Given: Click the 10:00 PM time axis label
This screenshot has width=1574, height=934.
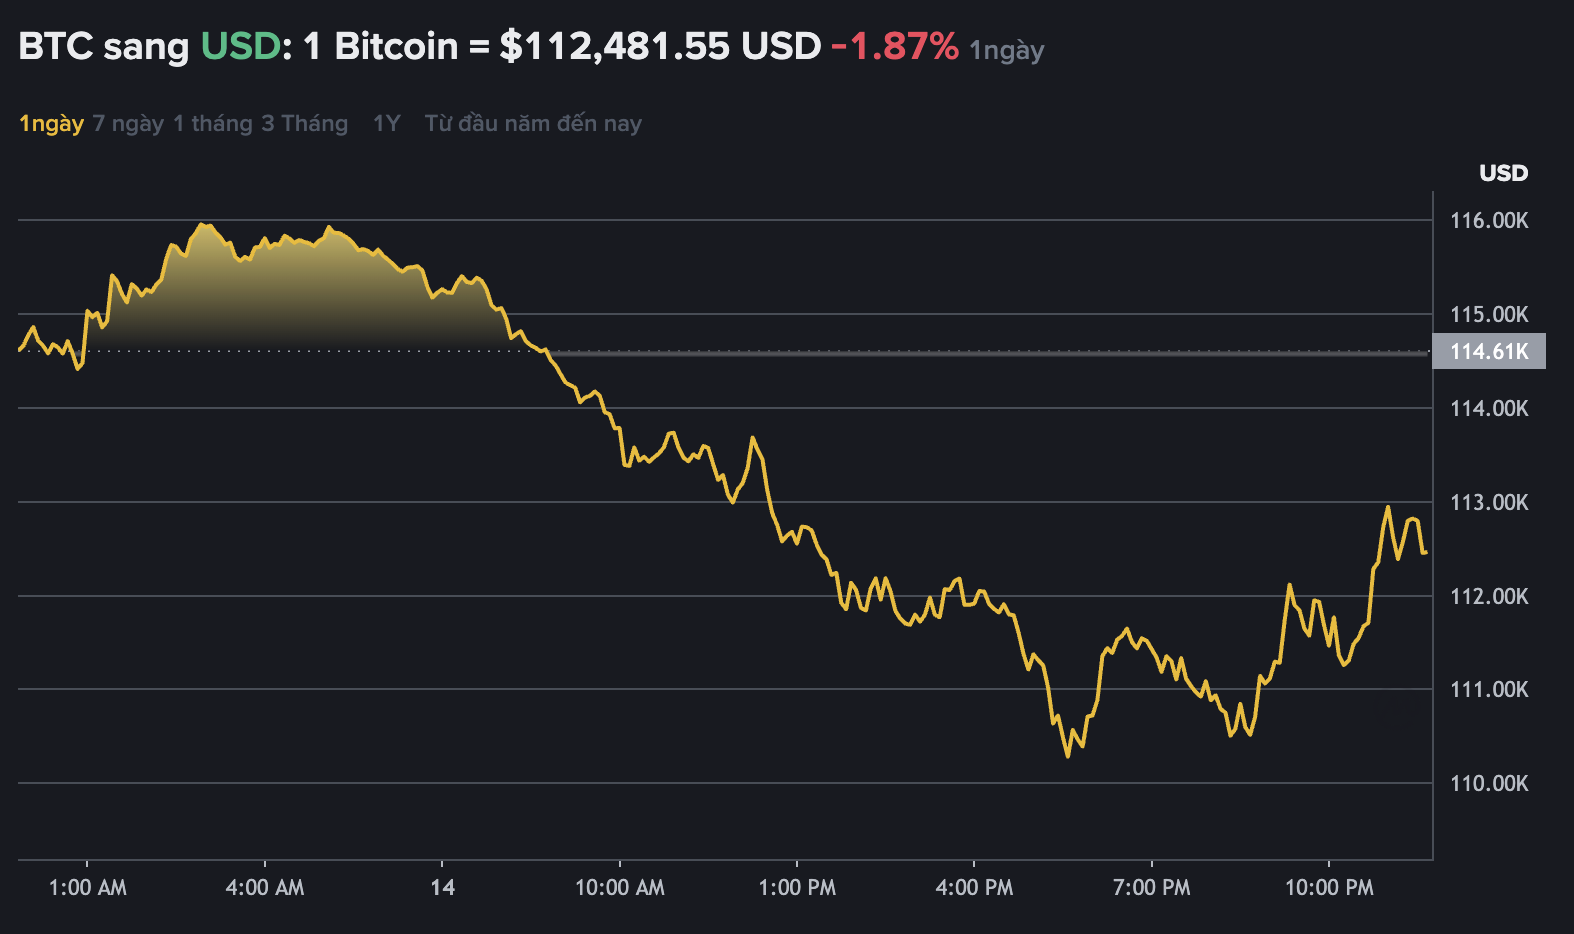Looking at the screenshot, I should tap(1329, 887).
